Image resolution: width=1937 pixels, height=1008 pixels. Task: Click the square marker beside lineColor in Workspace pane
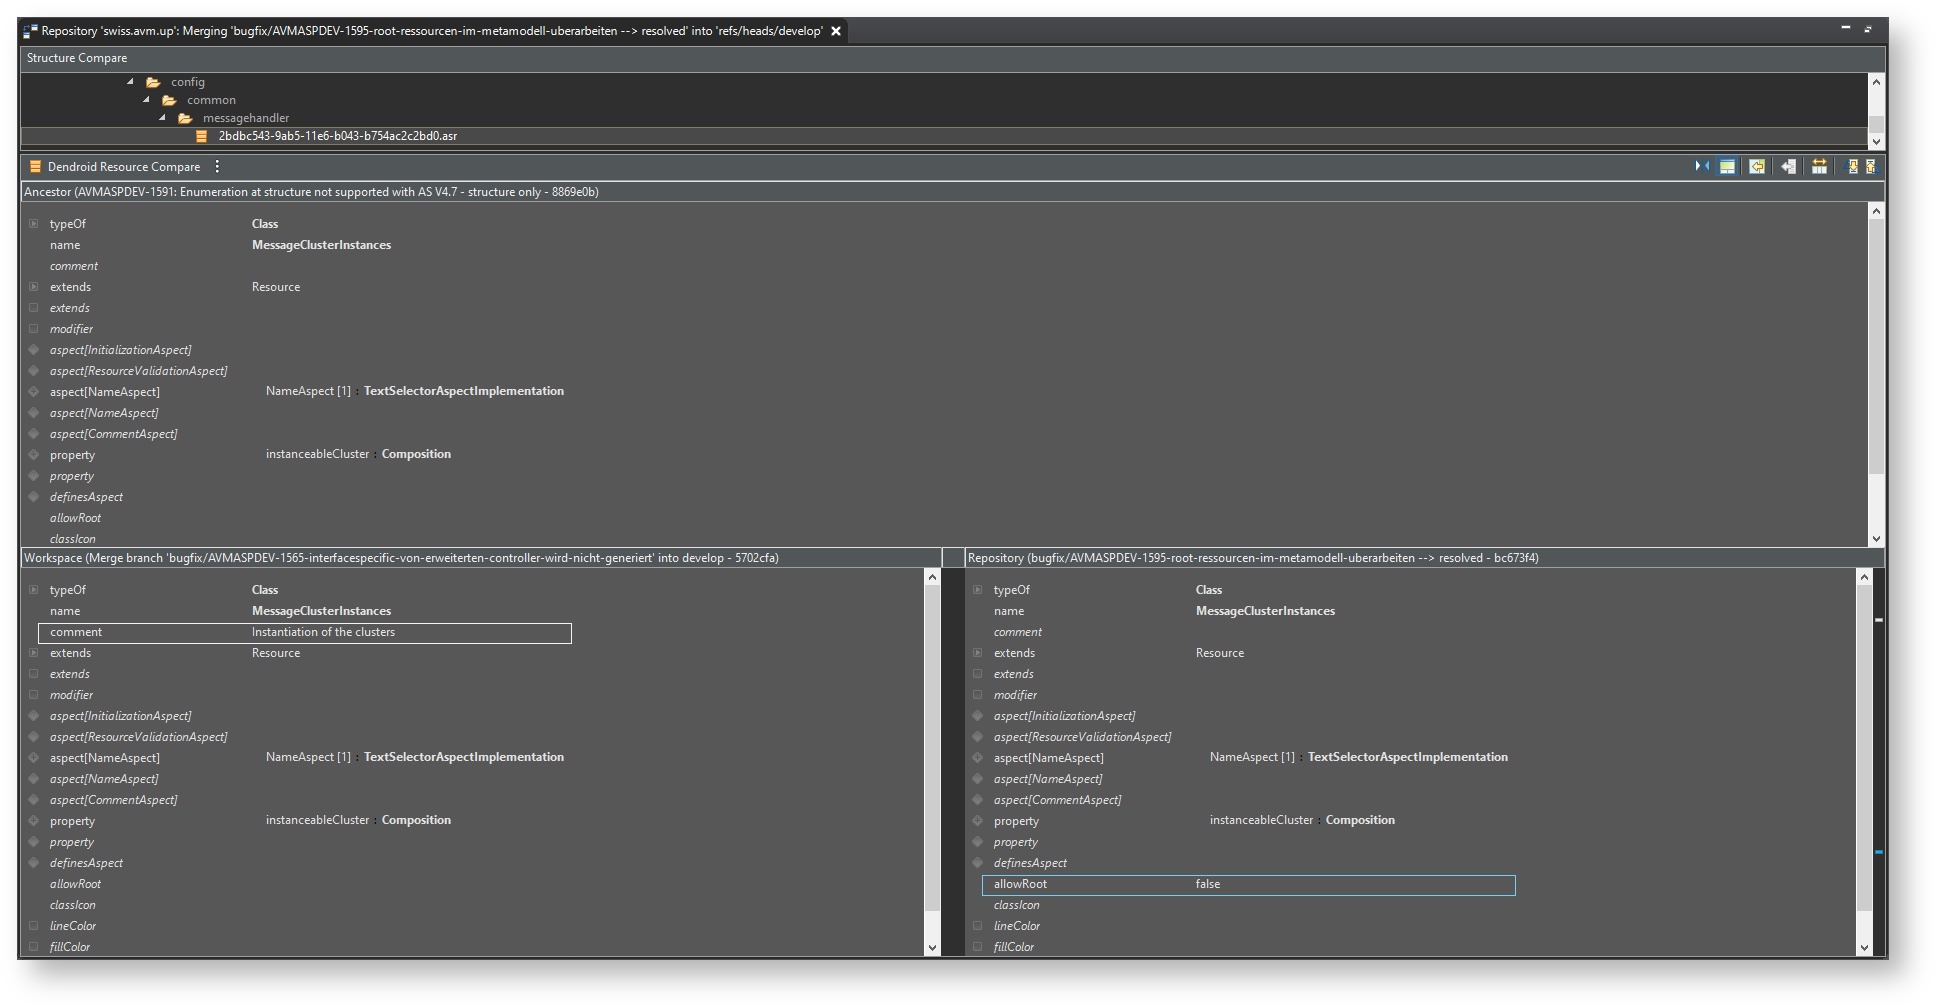point(34,926)
